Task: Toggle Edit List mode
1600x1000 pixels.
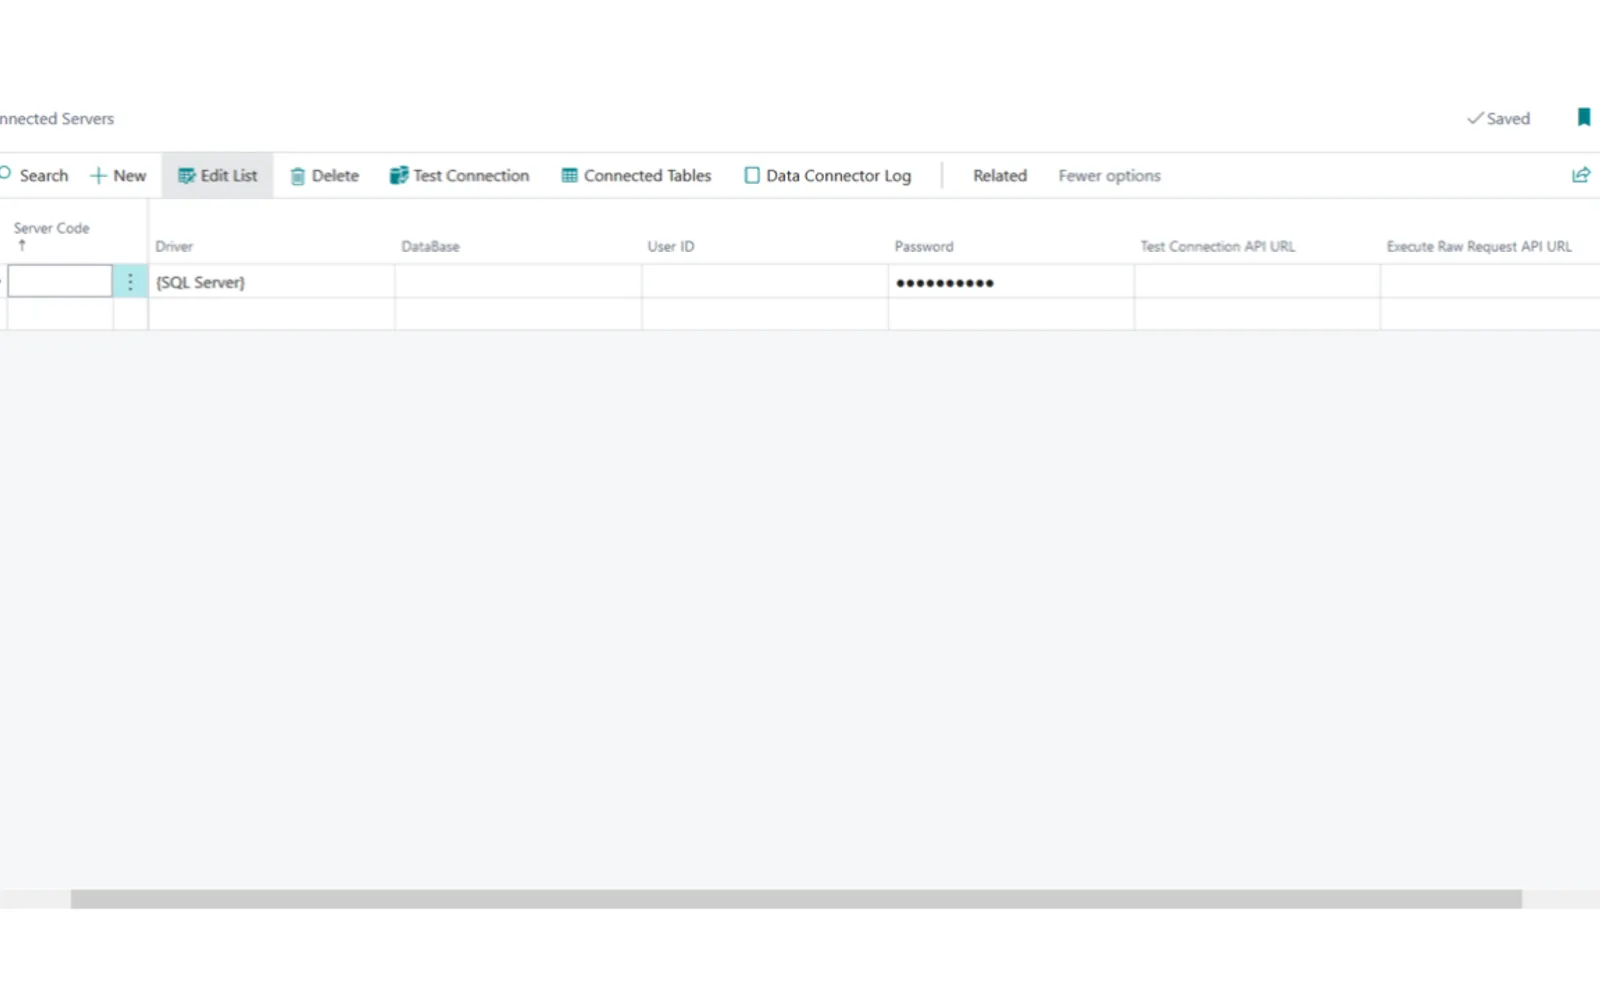Action: pyautogui.click(x=217, y=176)
